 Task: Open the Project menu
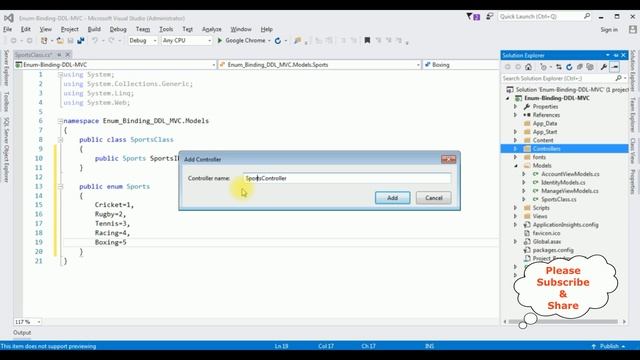tap(69, 29)
